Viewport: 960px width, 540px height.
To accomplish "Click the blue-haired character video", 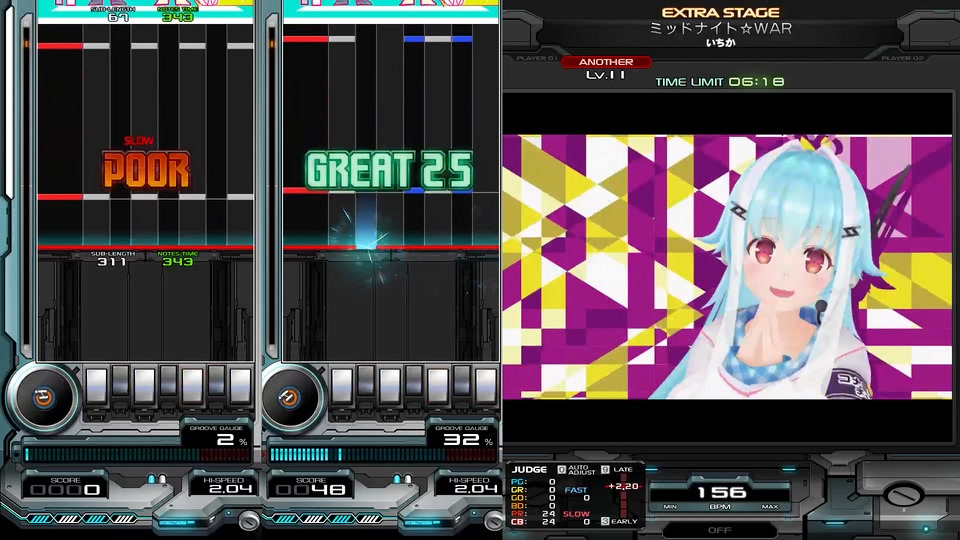I will coord(727,266).
